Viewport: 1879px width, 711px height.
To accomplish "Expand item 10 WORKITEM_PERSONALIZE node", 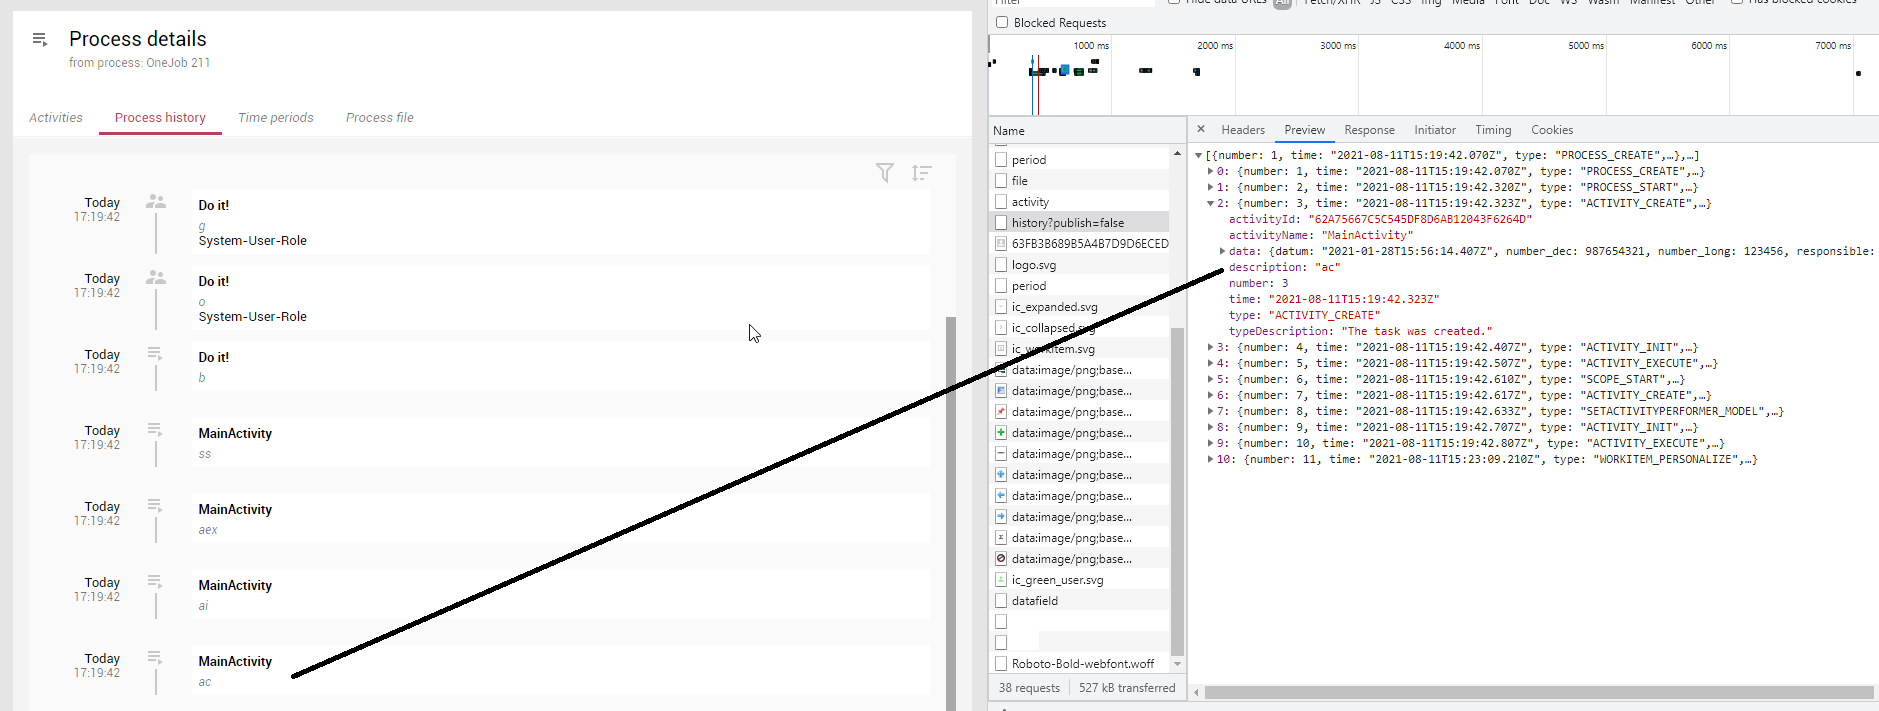I will [x=1210, y=459].
